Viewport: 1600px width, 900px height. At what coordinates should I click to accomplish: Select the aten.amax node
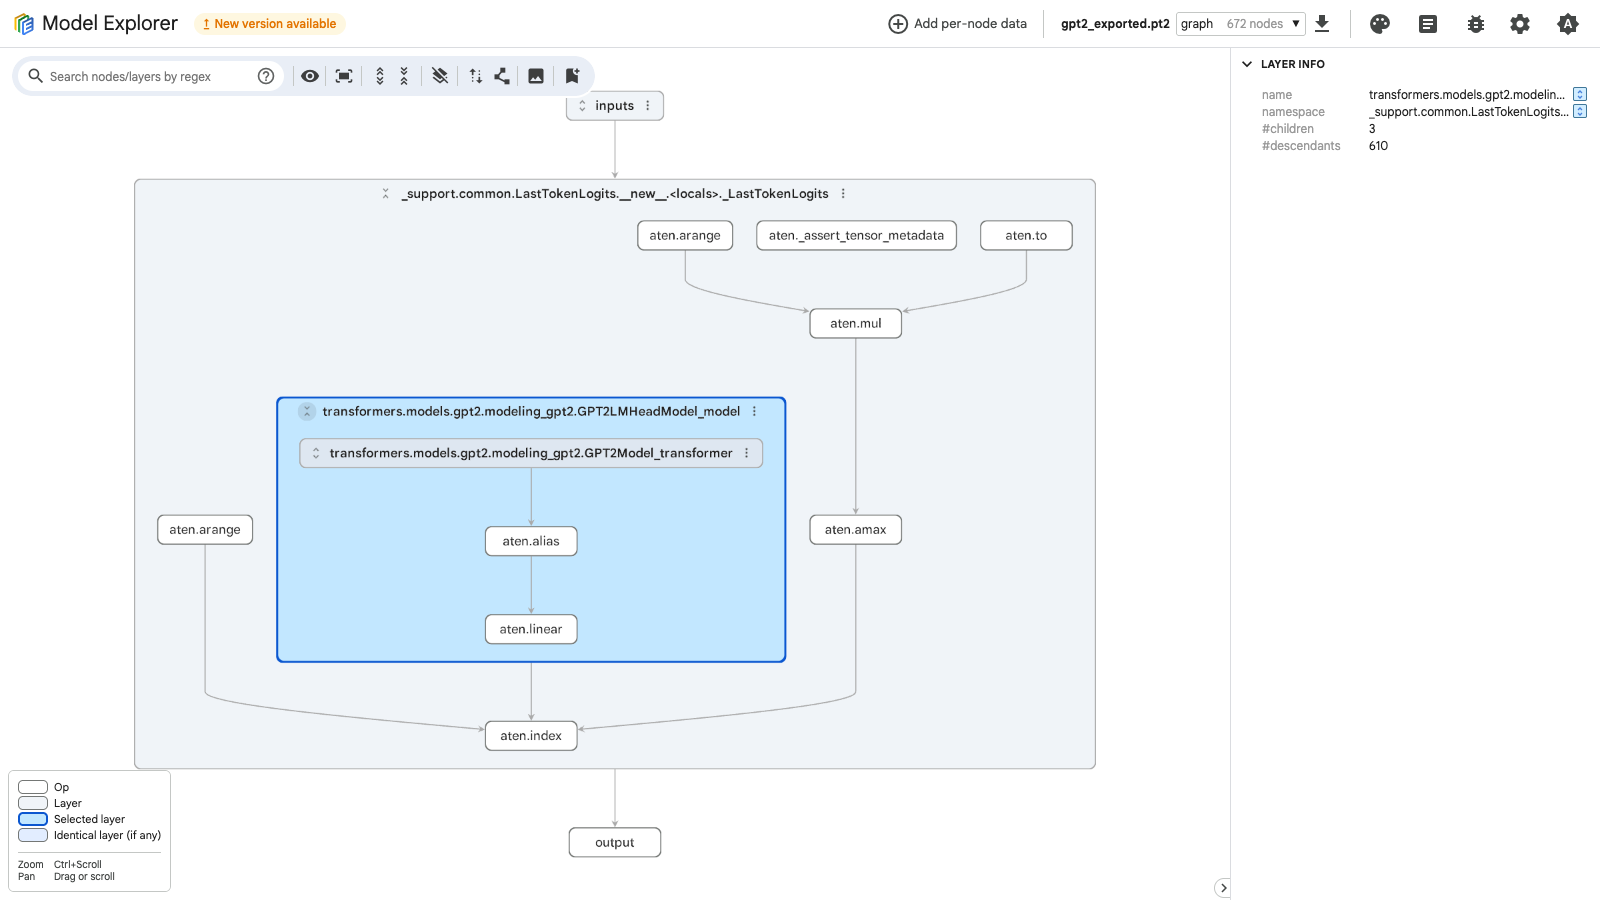(856, 530)
